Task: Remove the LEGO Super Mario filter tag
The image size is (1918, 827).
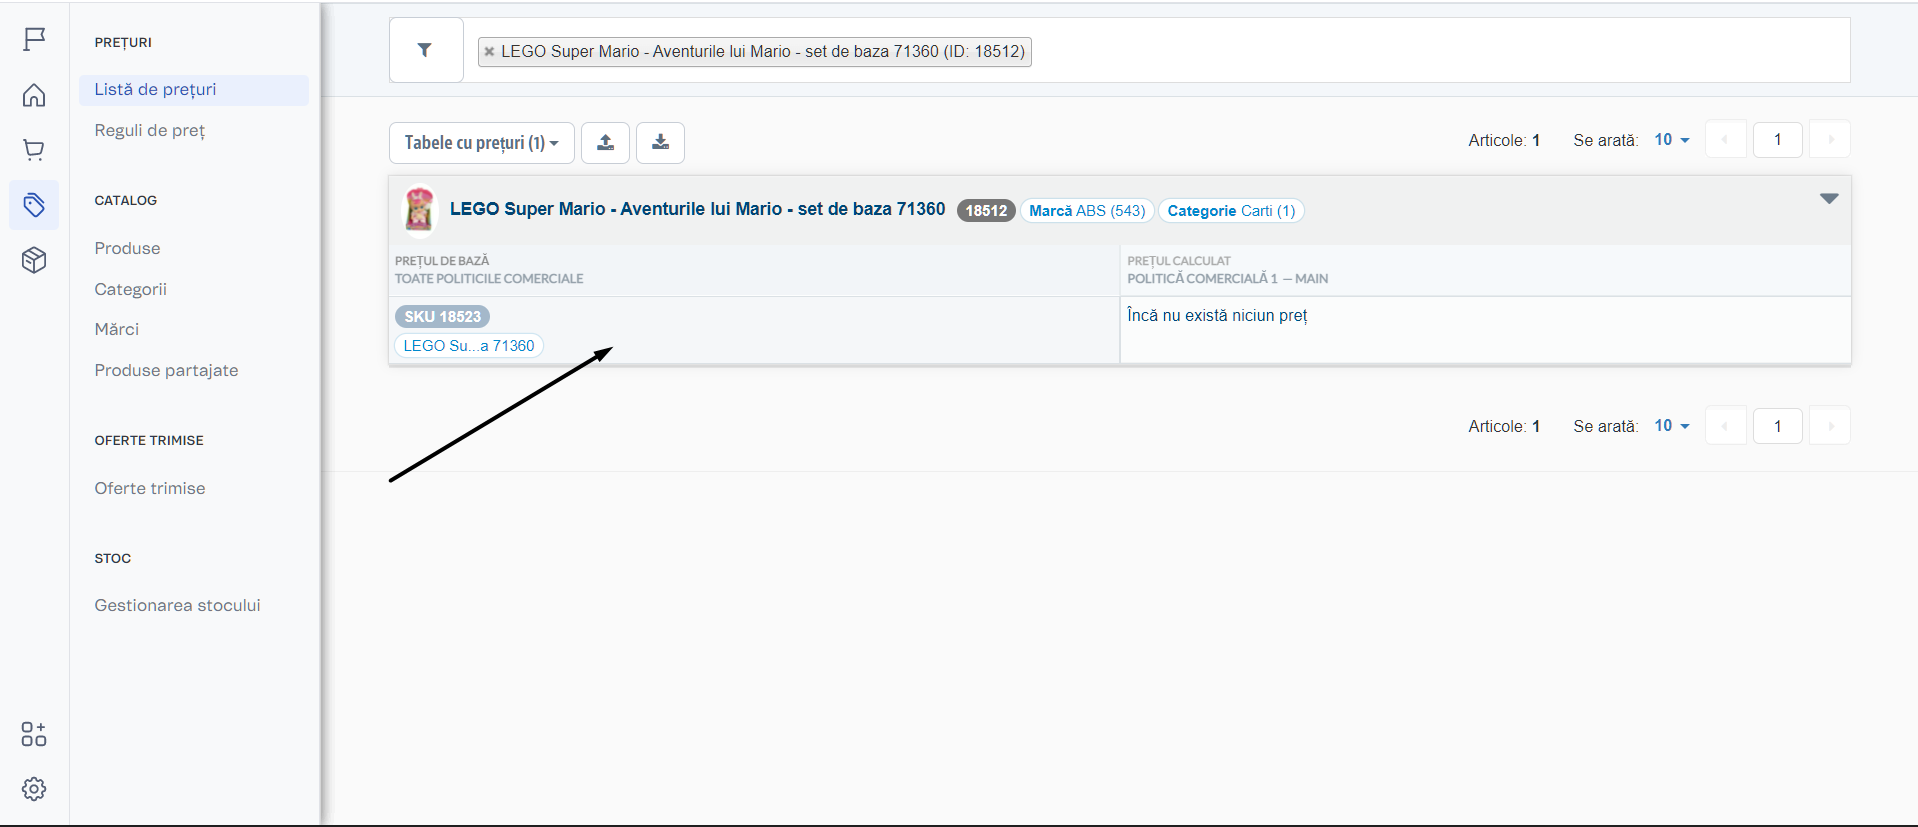Action: (489, 52)
